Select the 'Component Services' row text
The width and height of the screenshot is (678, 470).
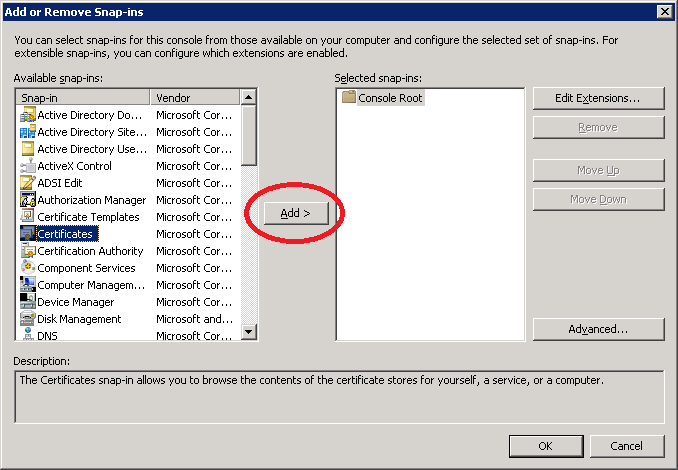click(x=86, y=268)
